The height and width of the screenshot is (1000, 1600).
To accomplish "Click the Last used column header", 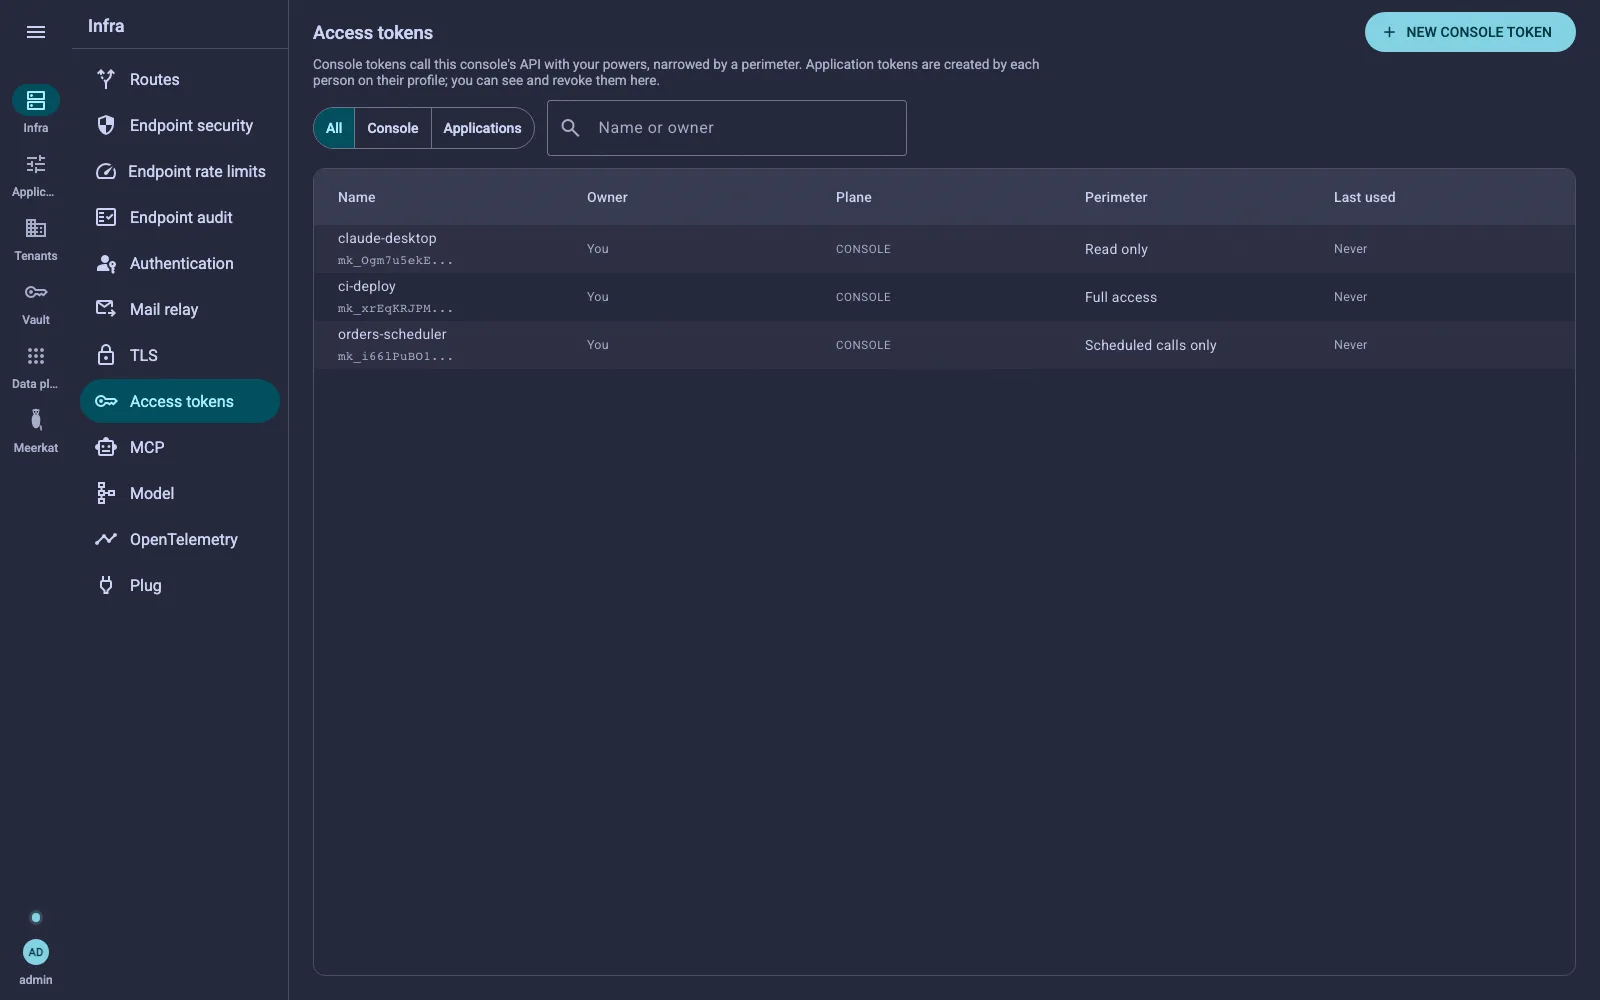I will point(1364,197).
